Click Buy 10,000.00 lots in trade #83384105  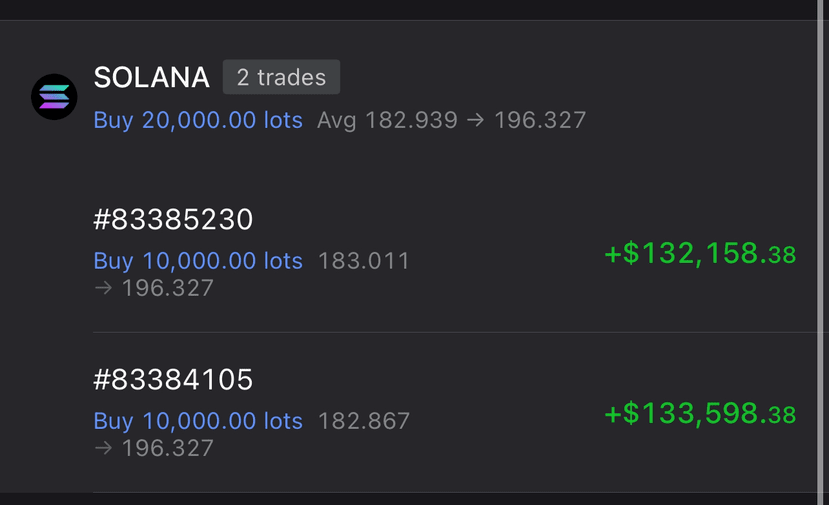point(198,421)
